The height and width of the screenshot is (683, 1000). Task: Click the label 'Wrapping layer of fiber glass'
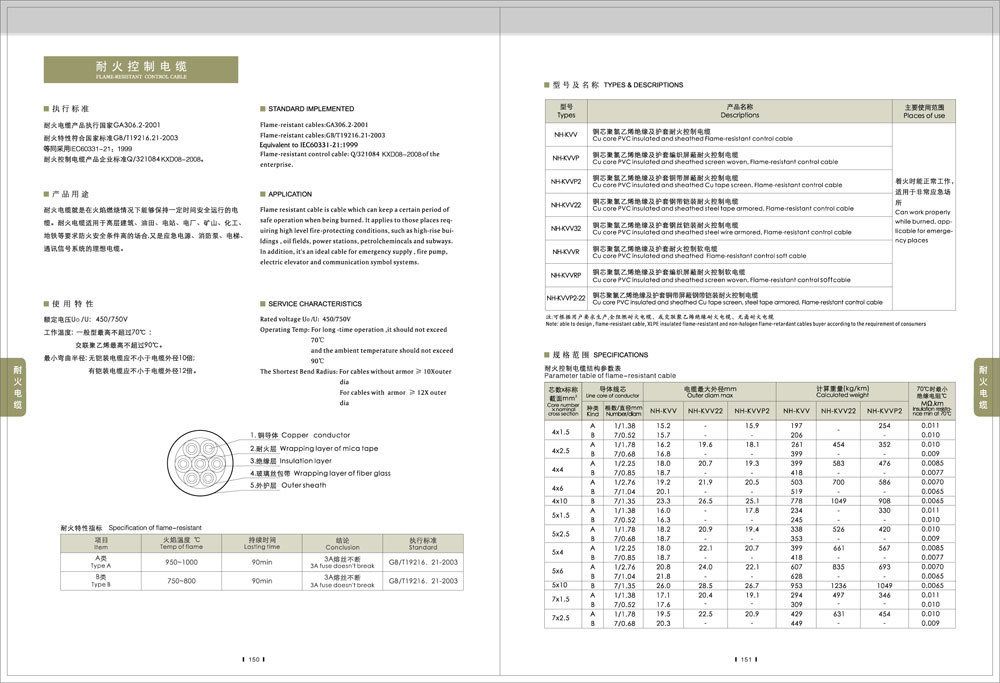(x=342, y=473)
